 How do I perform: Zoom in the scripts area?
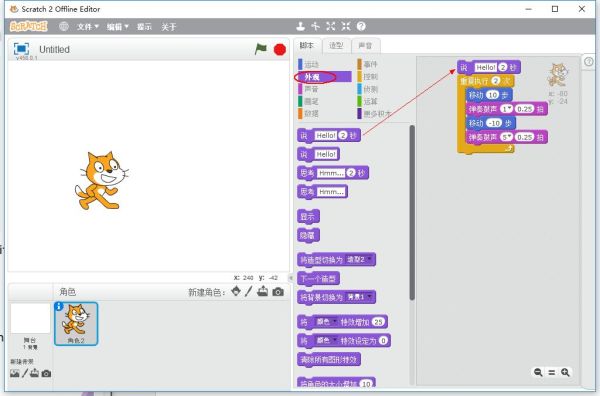565,372
